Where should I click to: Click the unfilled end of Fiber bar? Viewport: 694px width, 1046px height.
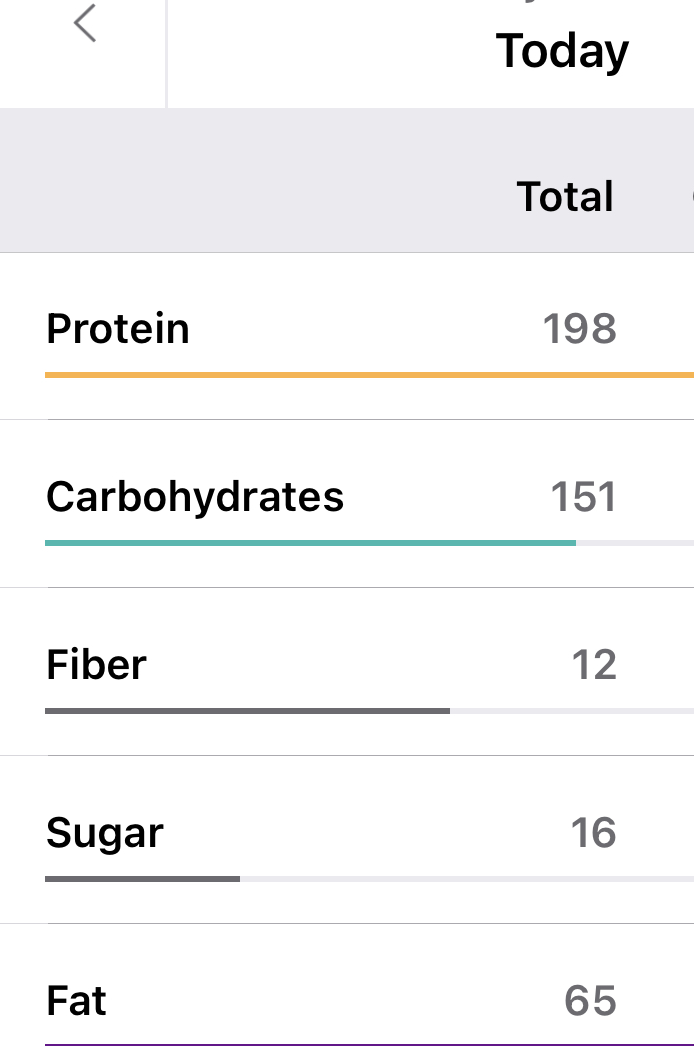pyautogui.click(x=570, y=711)
